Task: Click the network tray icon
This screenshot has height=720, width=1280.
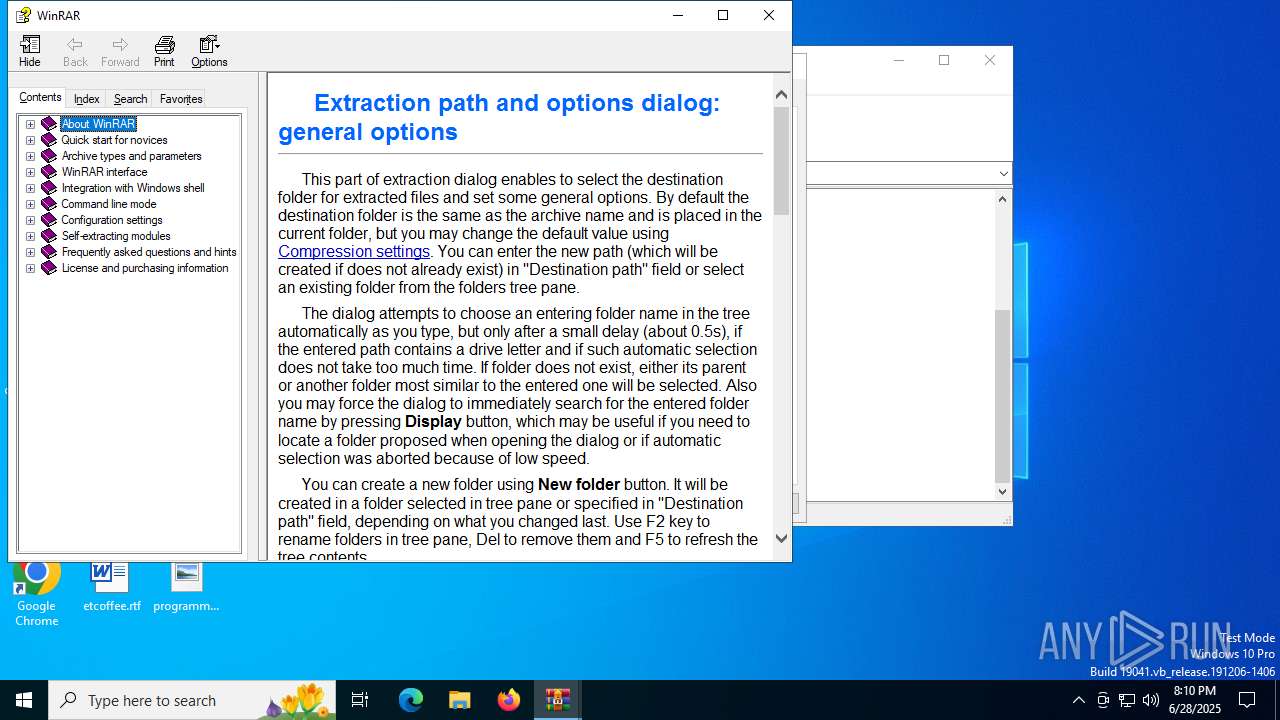Action: click(x=1127, y=700)
